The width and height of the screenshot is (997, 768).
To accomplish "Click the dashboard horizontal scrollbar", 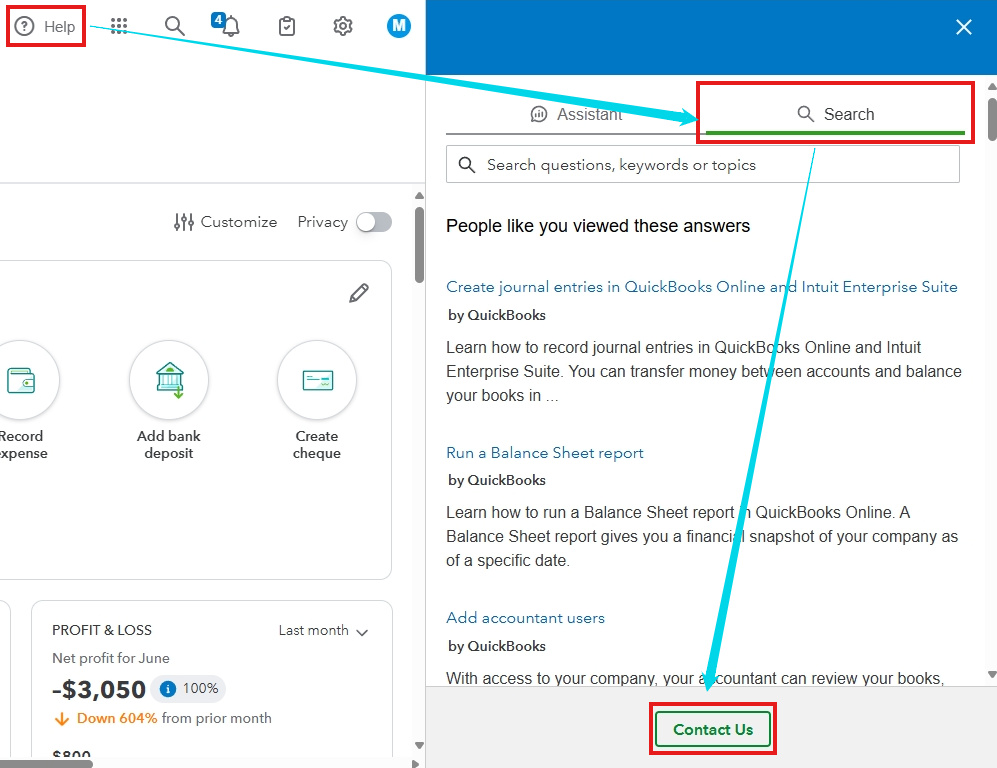I will click(x=46, y=764).
